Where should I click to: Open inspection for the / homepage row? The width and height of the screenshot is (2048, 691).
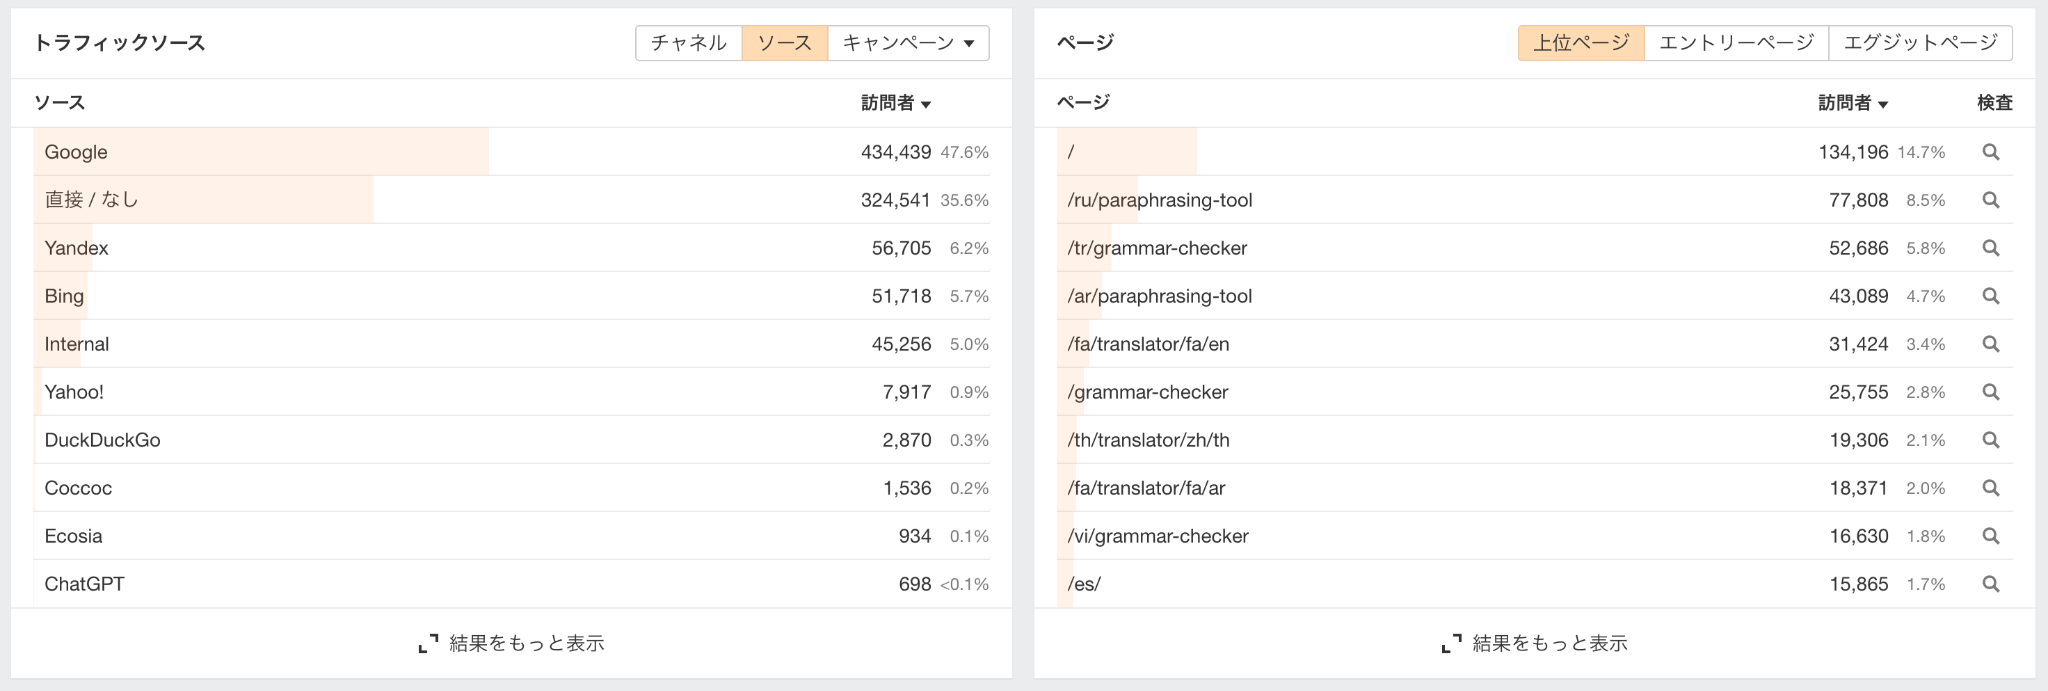click(x=1991, y=152)
